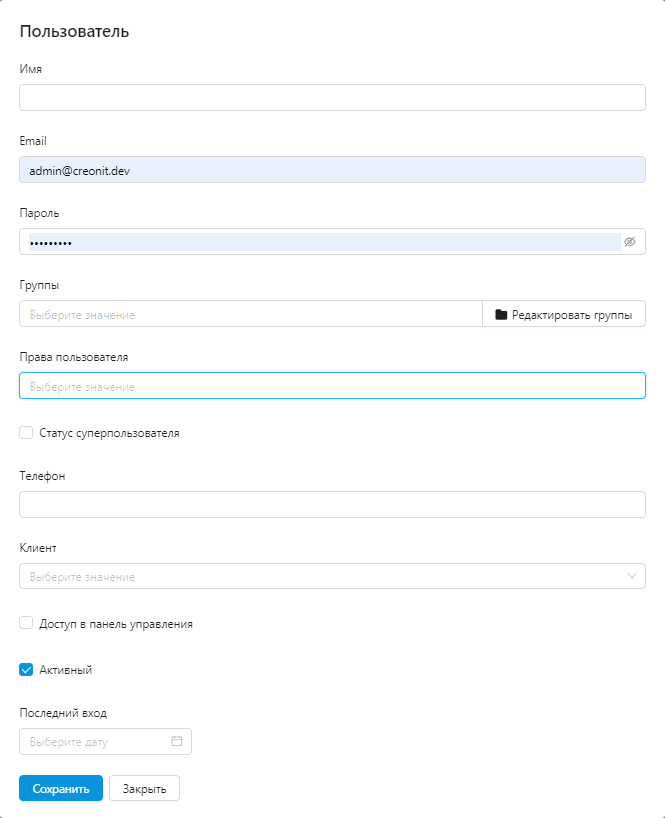Click calendar icon in Последний вход field
This screenshot has height=818, width=665.
(x=177, y=742)
